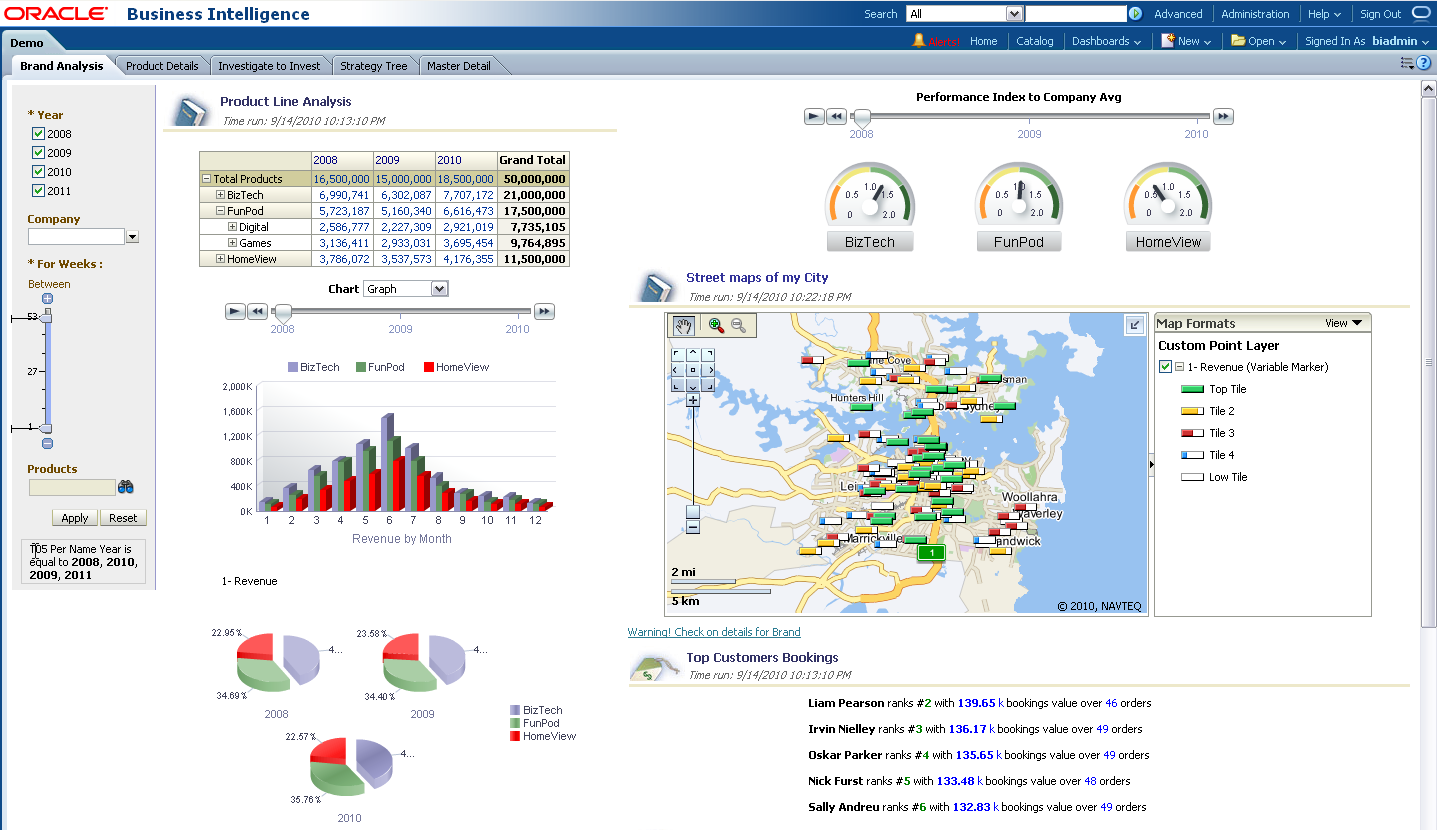Image resolution: width=1437 pixels, height=830 pixels.
Task: Click the map zoom minus button
Action: 693,526
